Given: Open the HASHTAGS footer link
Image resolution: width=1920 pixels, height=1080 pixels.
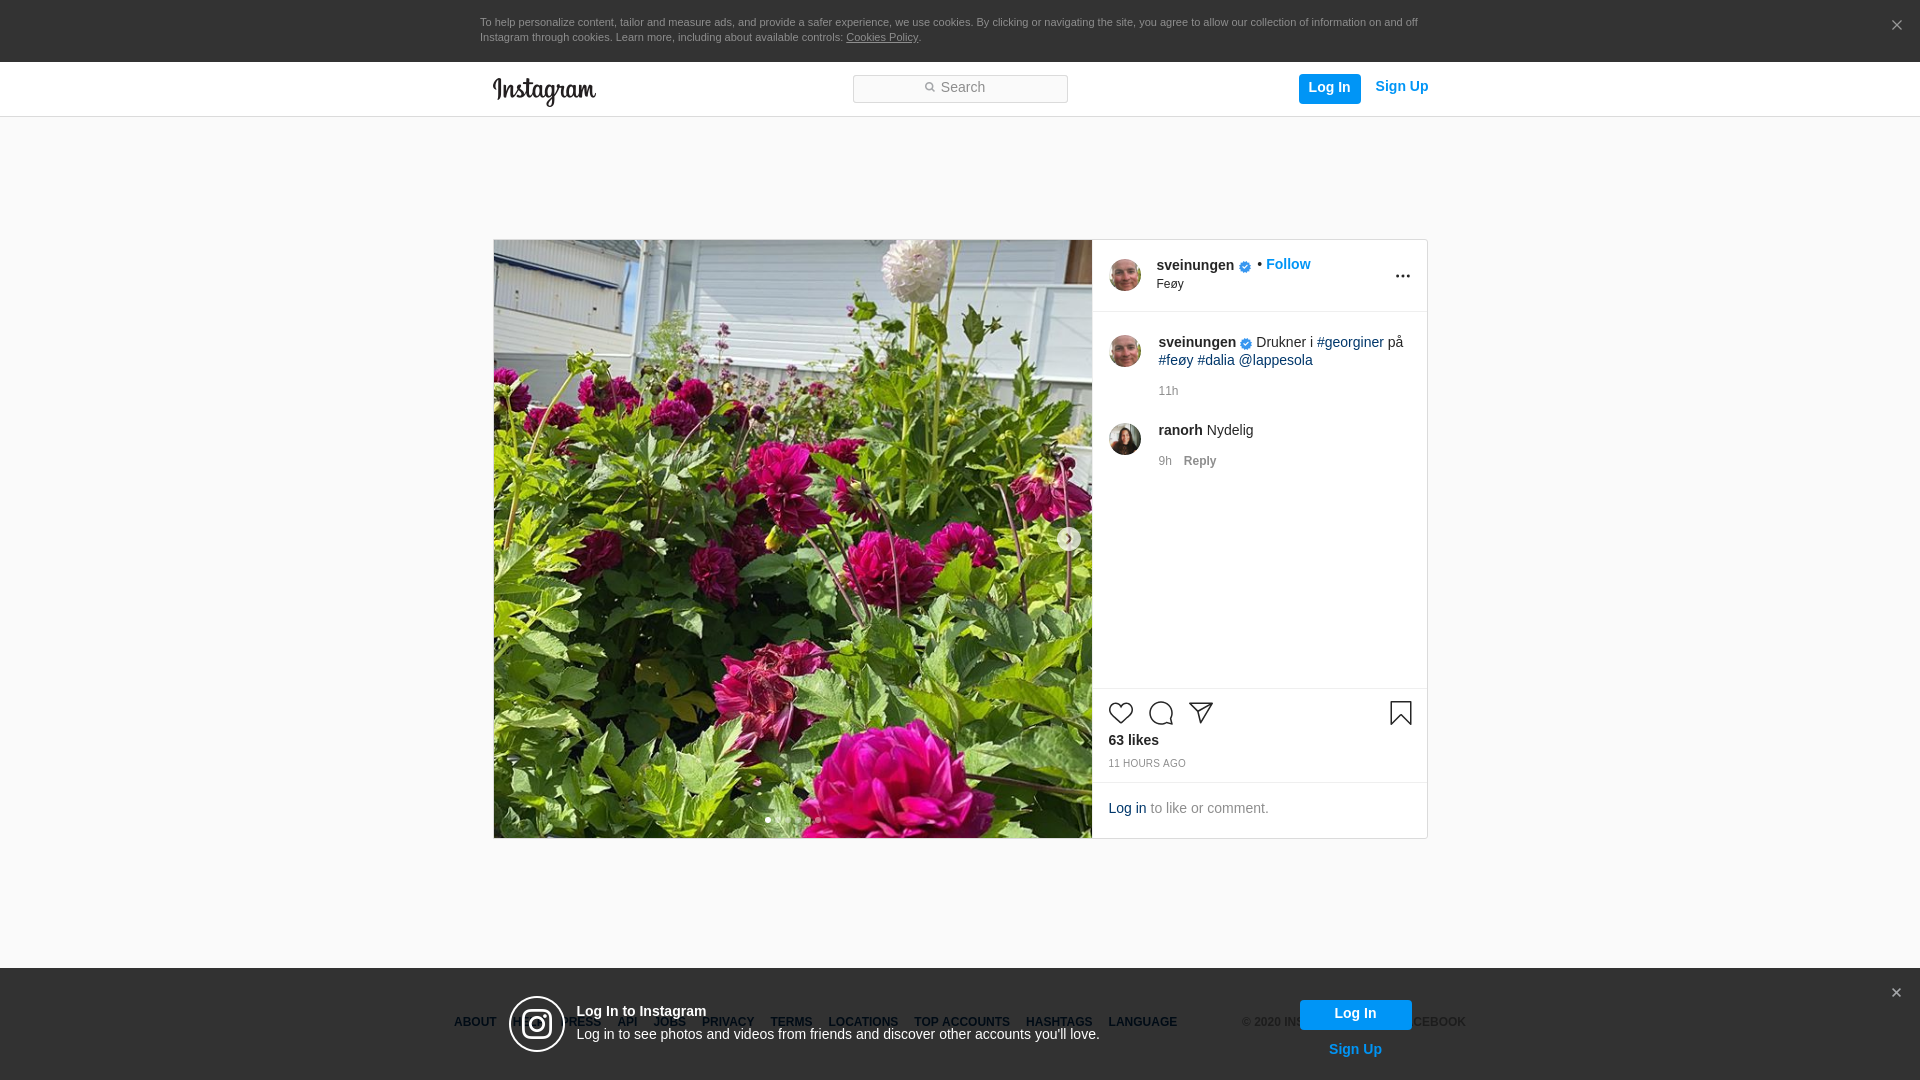Looking at the screenshot, I should 1059,1022.
